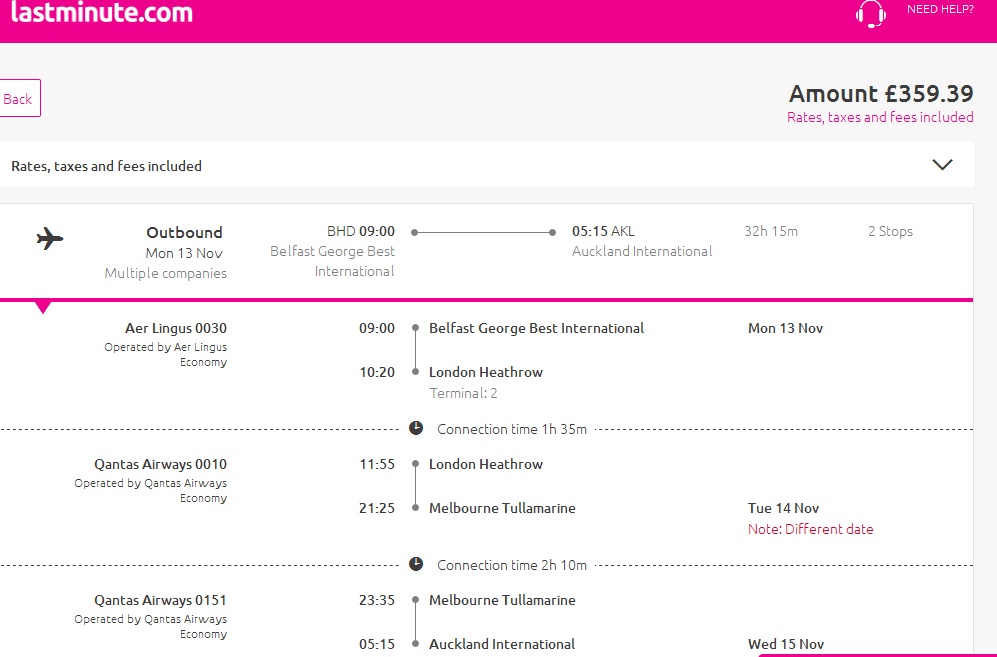Image resolution: width=997 pixels, height=657 pixels.
Task: Select the Outbound heading
Action: pos(184,232)
